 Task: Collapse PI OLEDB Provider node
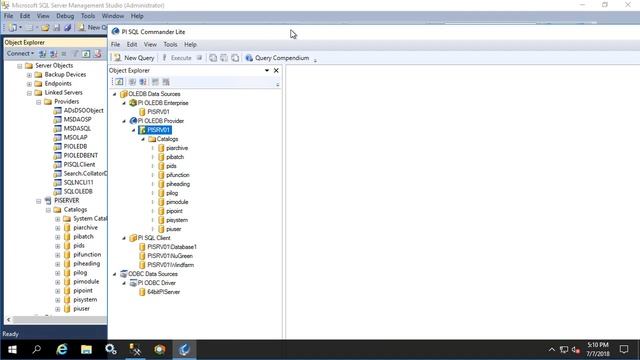(x=124, y=121)
